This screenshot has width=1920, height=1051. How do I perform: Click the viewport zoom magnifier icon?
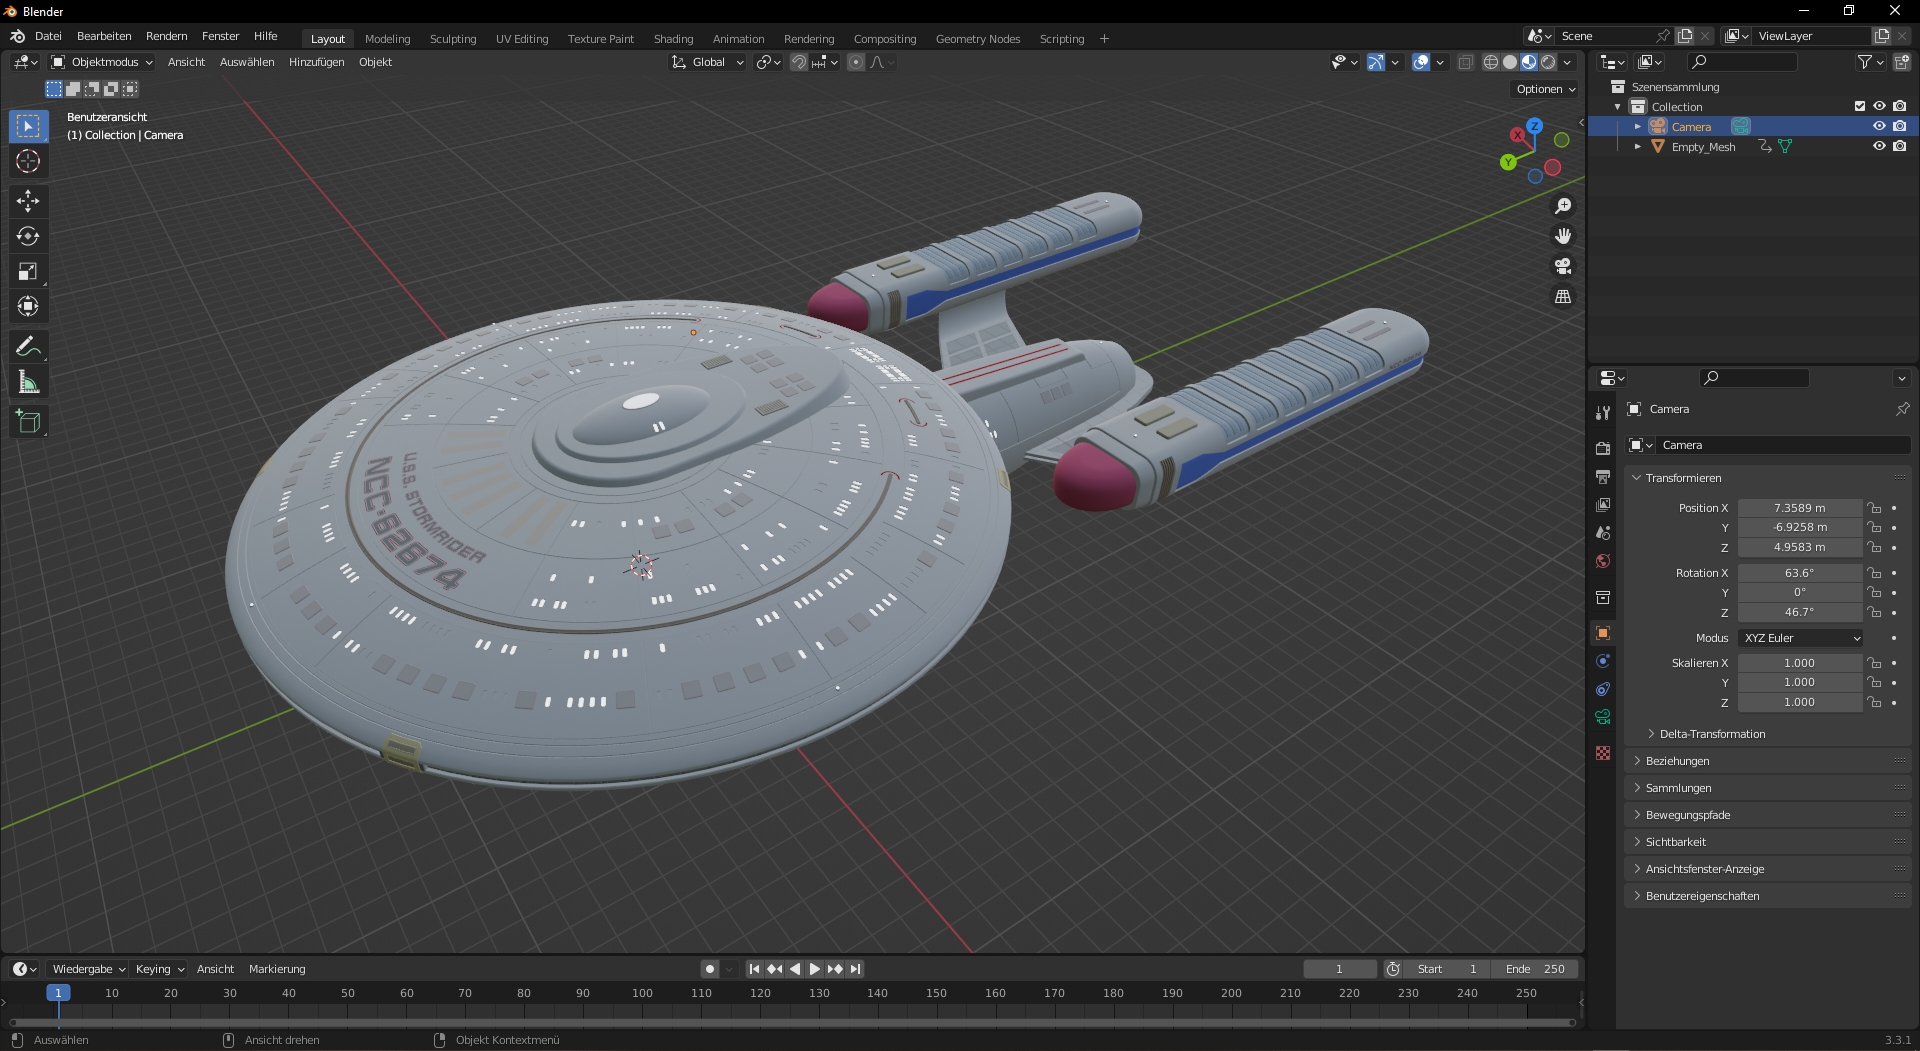pos(1563,206)
